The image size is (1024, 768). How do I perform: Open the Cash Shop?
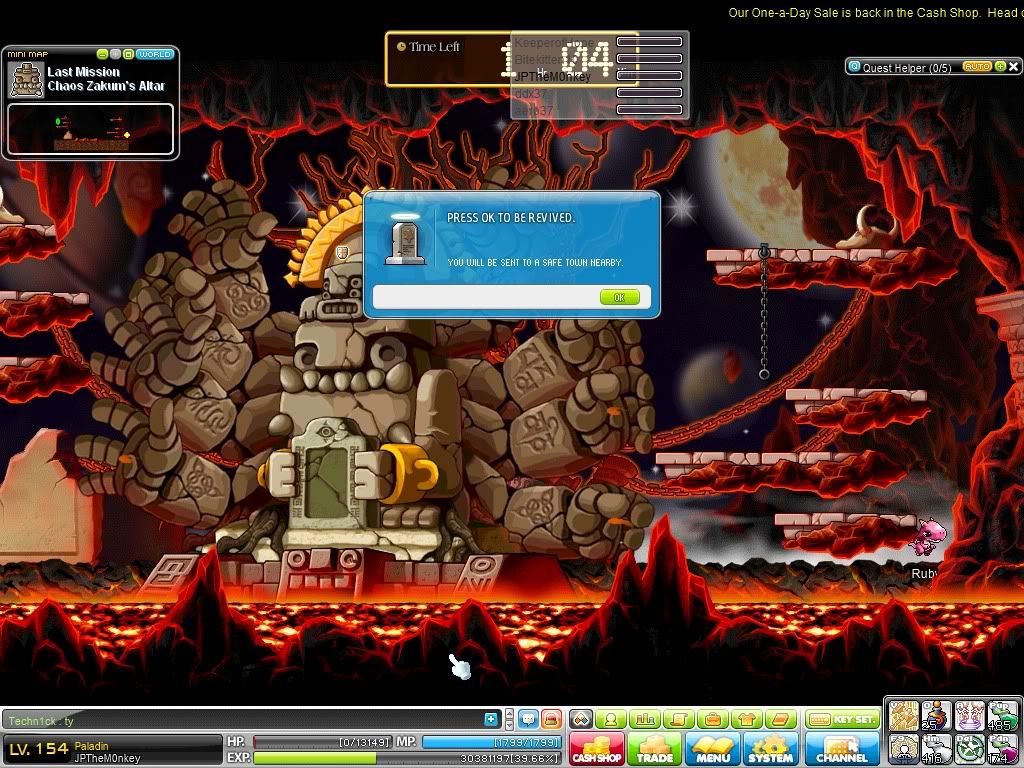pos(596,750)
